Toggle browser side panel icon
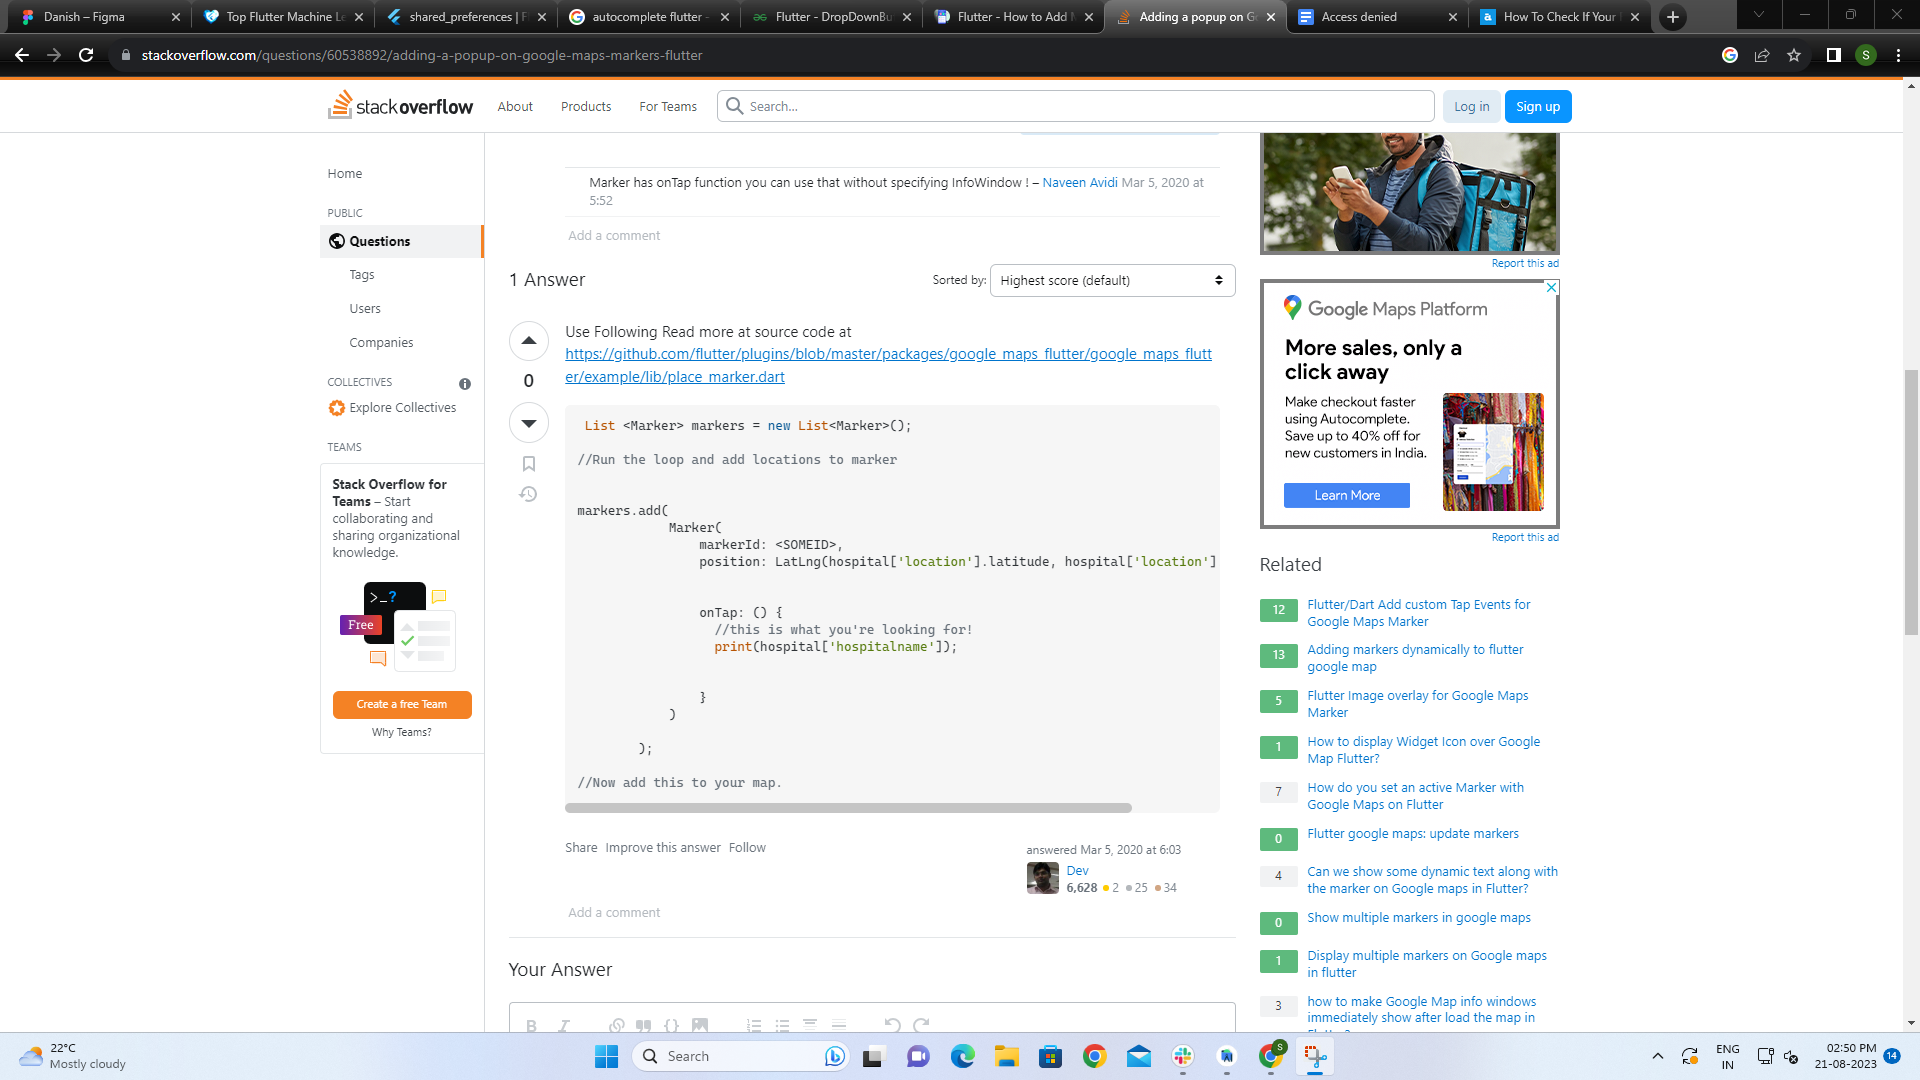Viewport: 1920px width, 1080px height. click(1833, 55)
